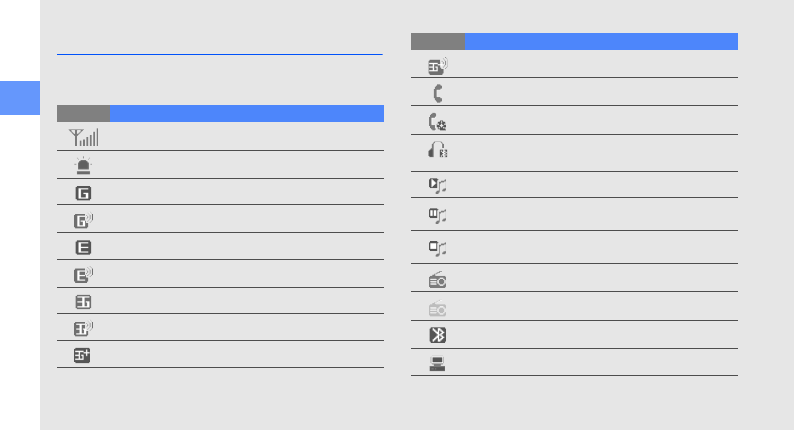This screenshot has width=794, height=430.
Task: Select the GPRS network G icon
Action: click(x=82, y=192)
